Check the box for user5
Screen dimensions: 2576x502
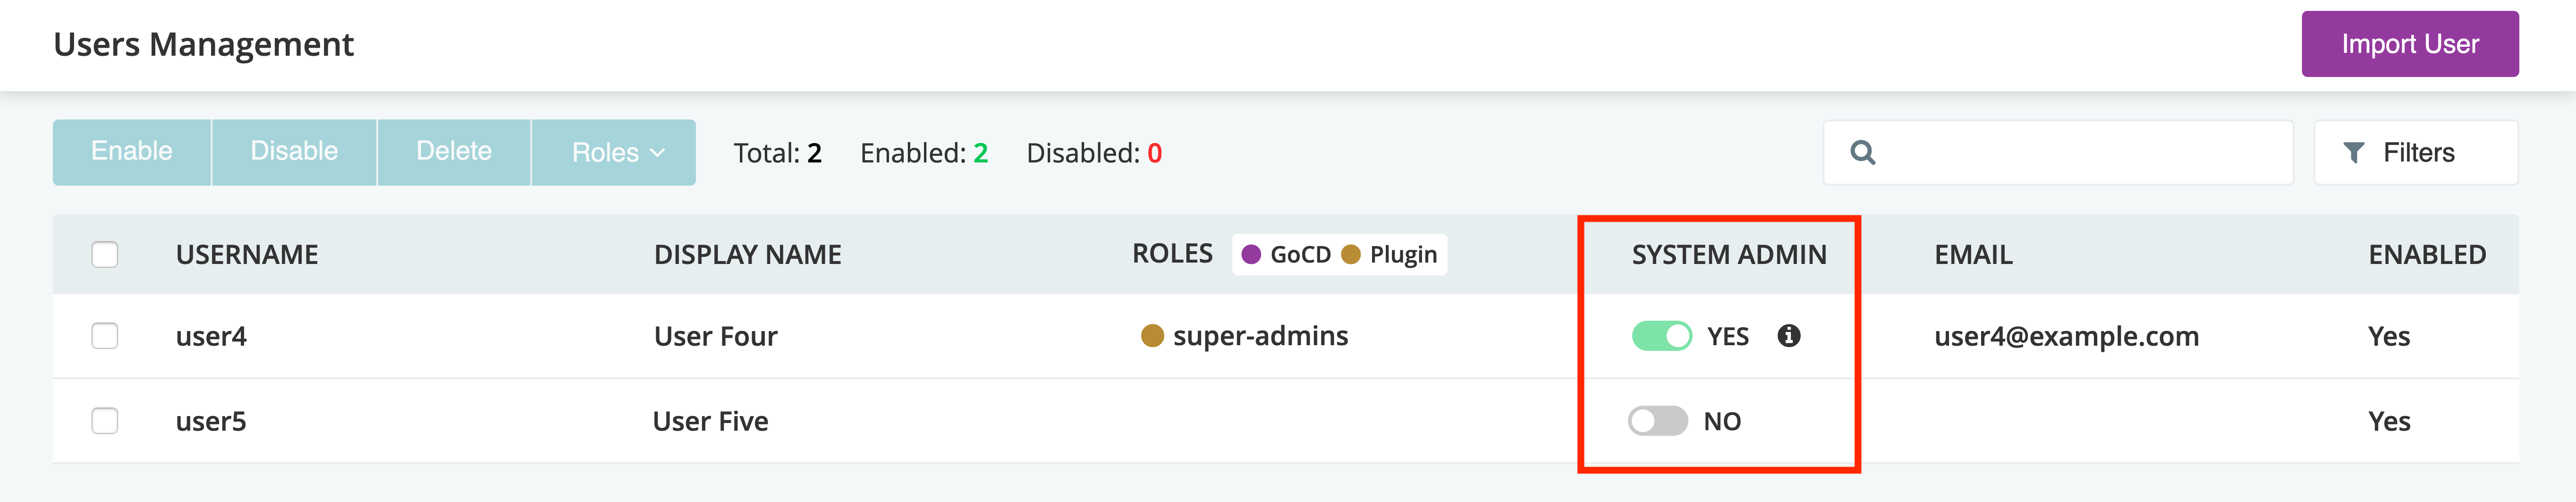tap(105, 421)
